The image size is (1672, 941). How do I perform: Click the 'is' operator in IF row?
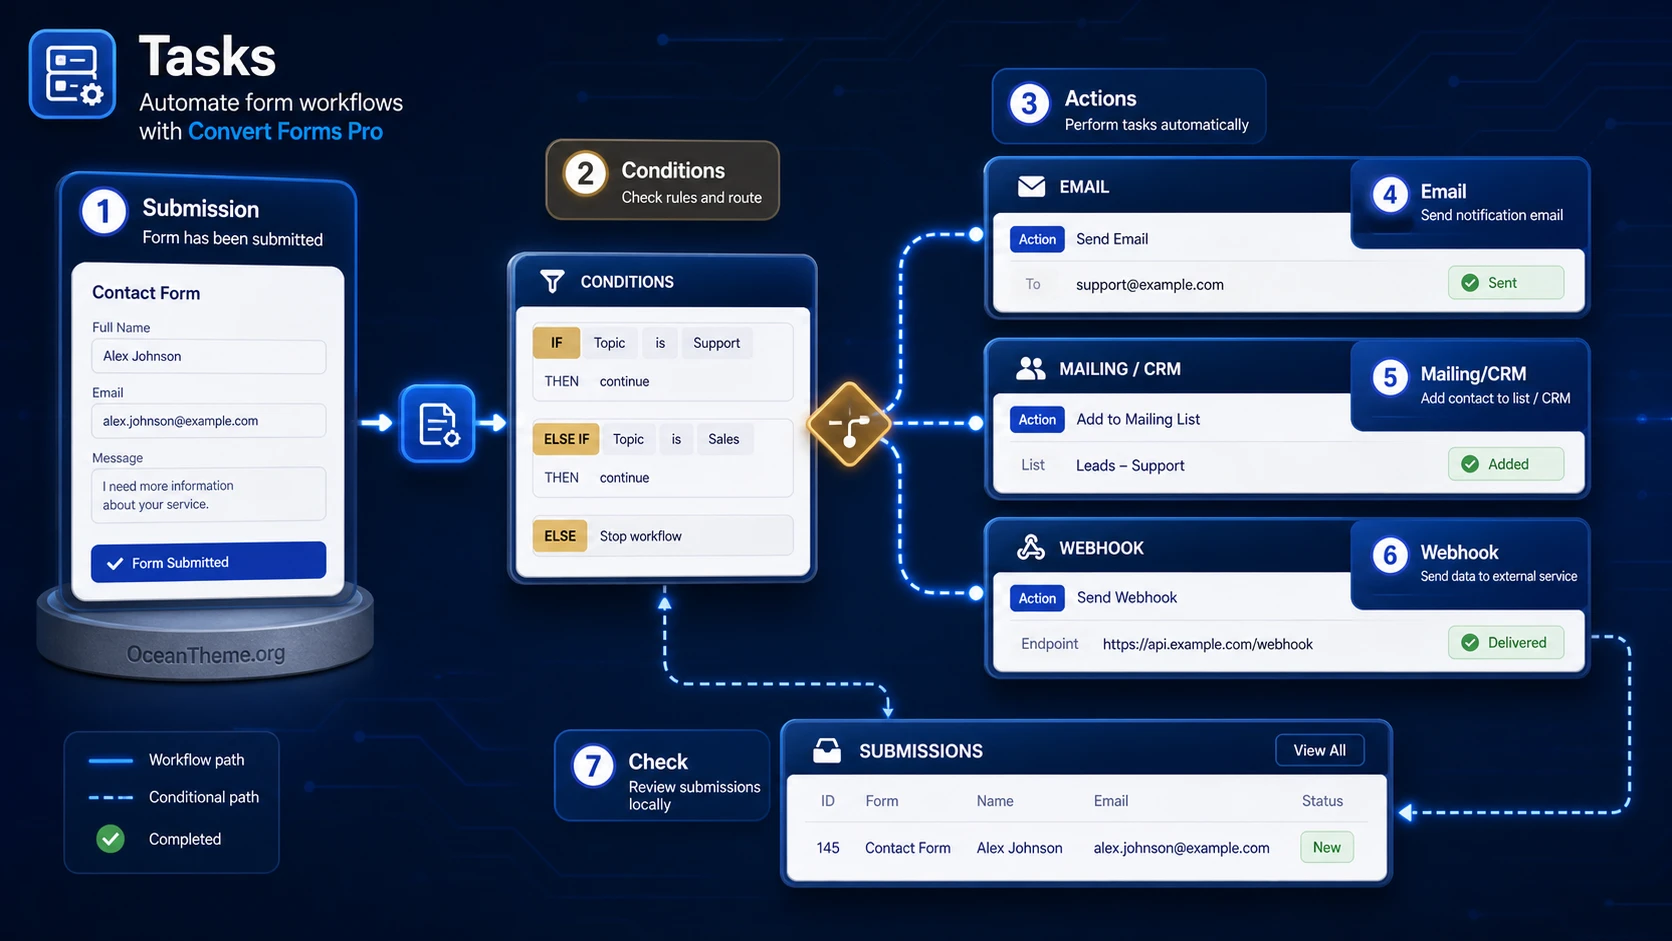coord(660,343)
